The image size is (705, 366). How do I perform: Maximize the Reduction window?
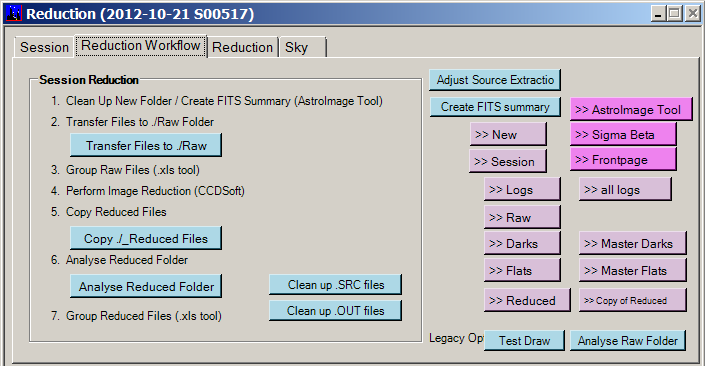click(x=674, y=13)
